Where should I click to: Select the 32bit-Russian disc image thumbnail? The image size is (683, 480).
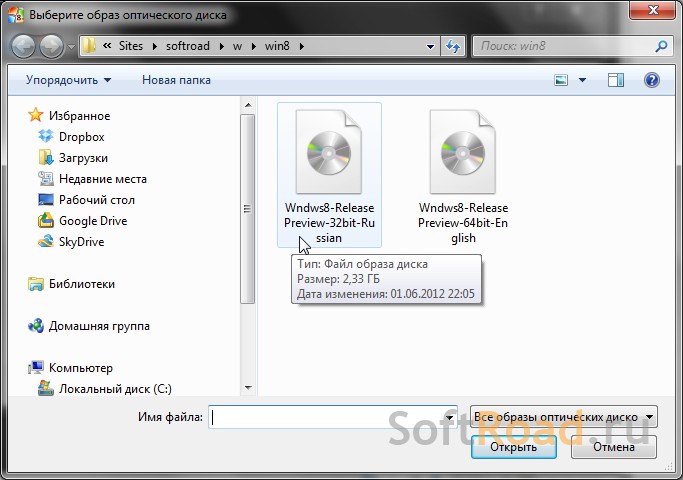(x=329, y=152)
